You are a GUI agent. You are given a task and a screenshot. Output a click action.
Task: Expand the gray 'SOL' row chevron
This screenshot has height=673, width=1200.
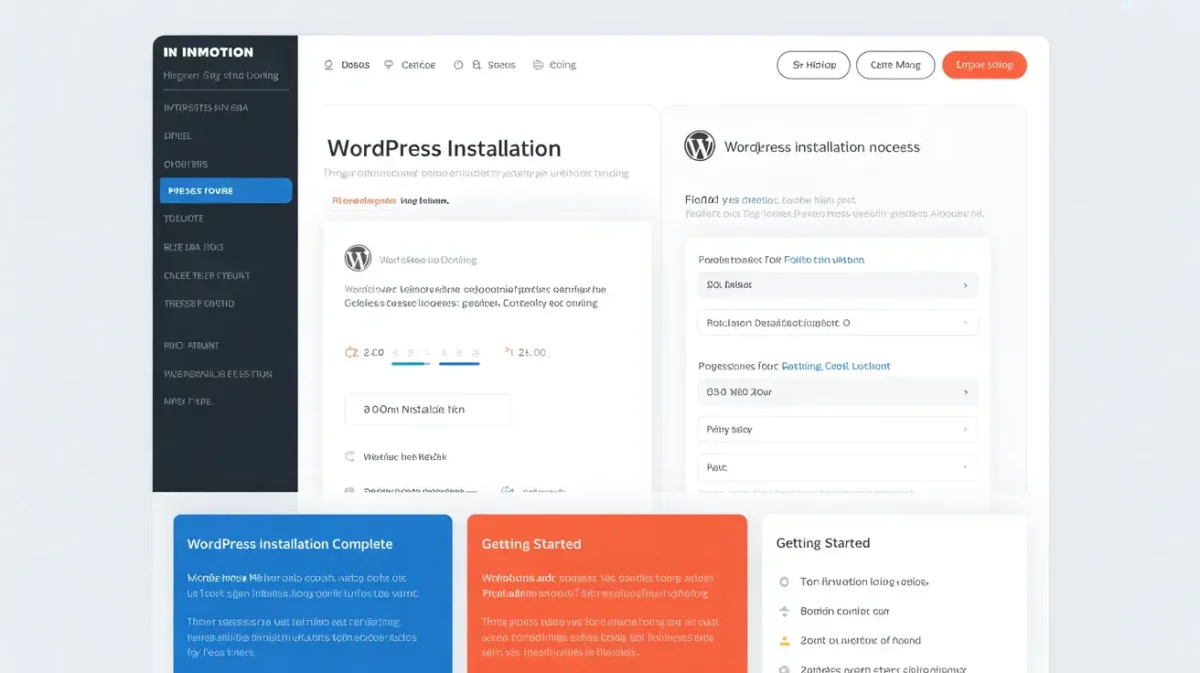pyautogui.click(x=965, y=285)
